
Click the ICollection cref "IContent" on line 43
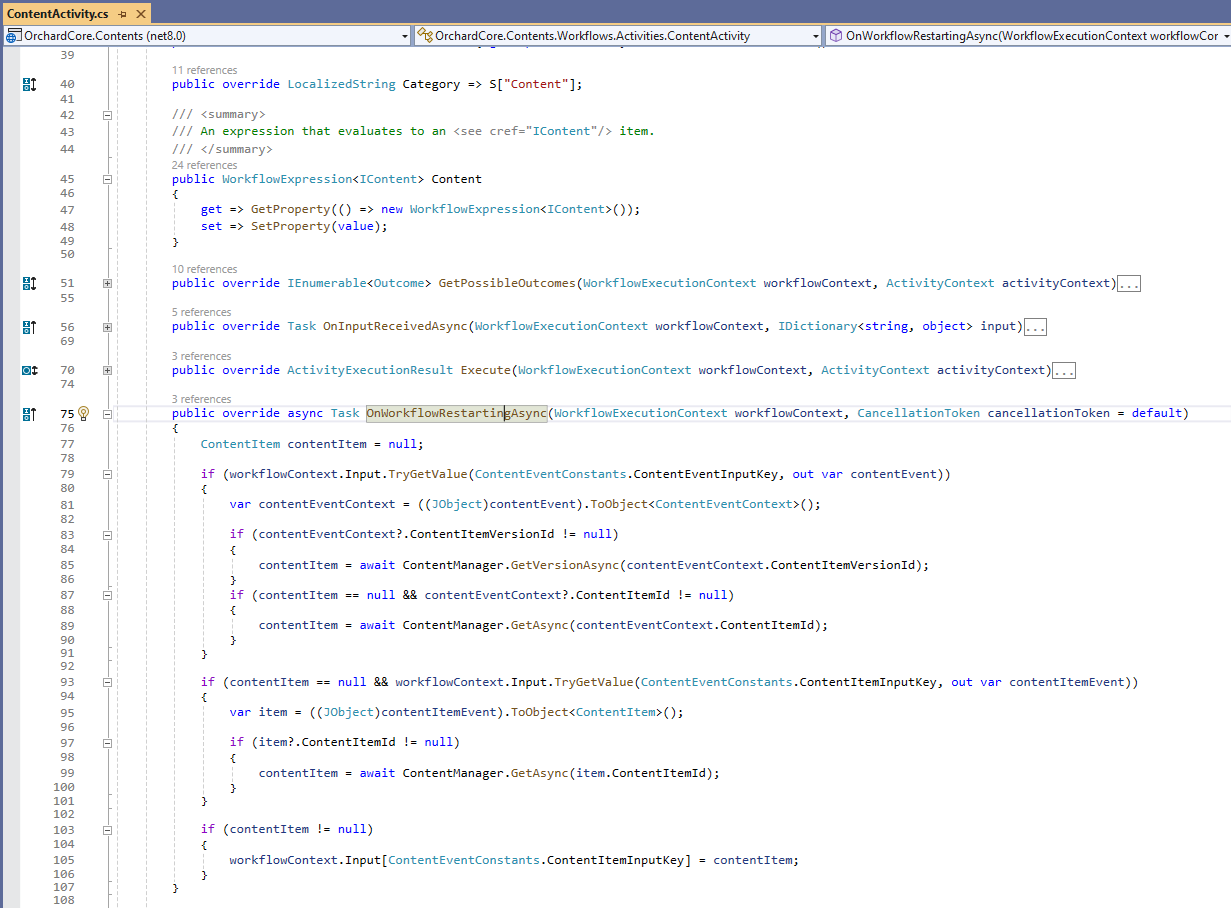coord(561,132)
